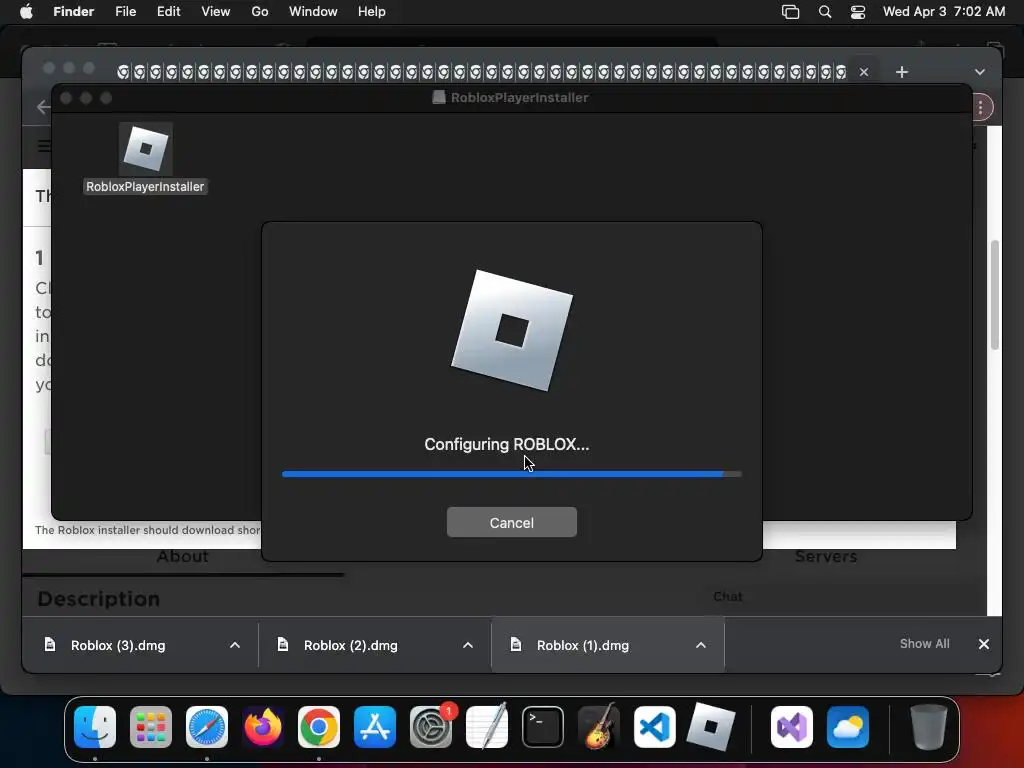This screenshot has height=768, width=1024.
Task: Open Google Chrome from the Dock
Action: point(319,727)
